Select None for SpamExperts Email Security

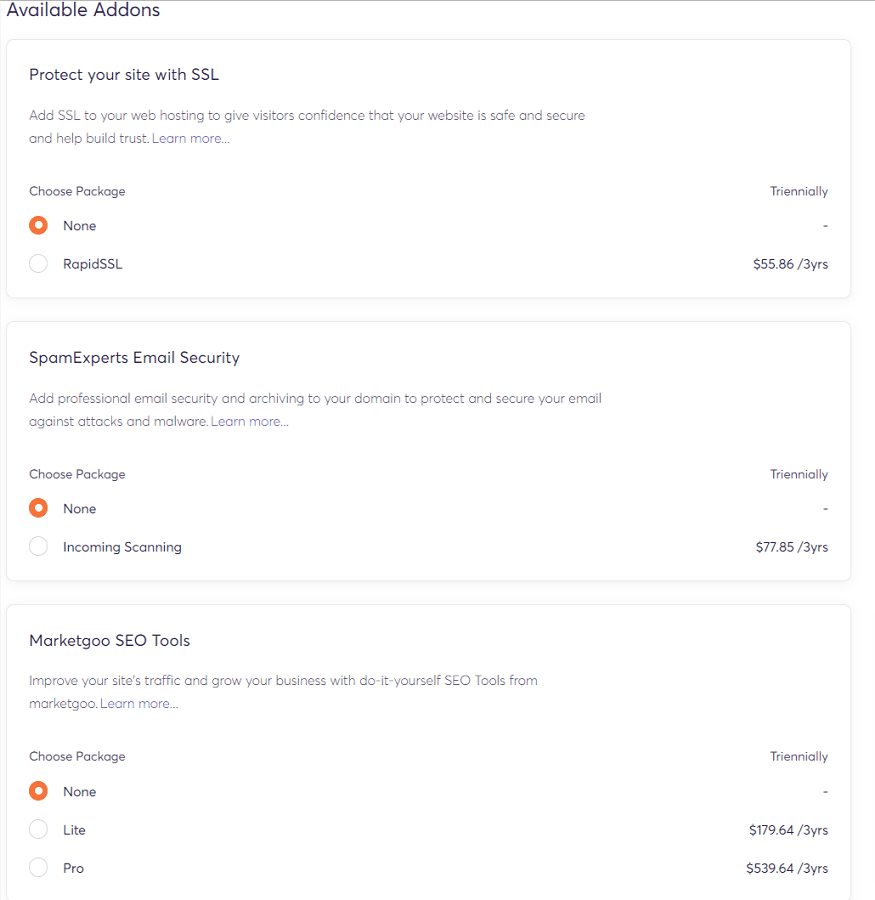coord(38,508)
